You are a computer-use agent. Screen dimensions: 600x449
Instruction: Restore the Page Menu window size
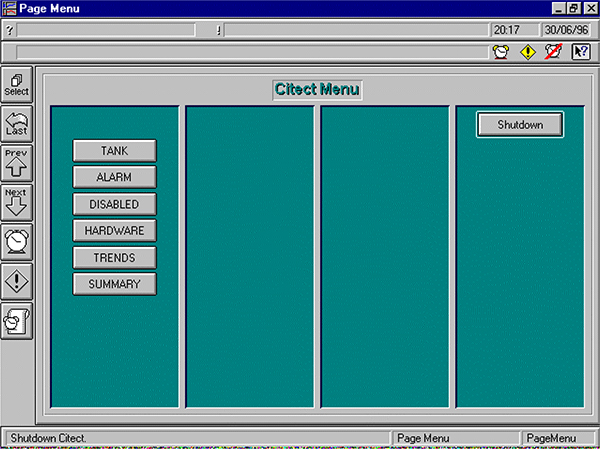573,8
